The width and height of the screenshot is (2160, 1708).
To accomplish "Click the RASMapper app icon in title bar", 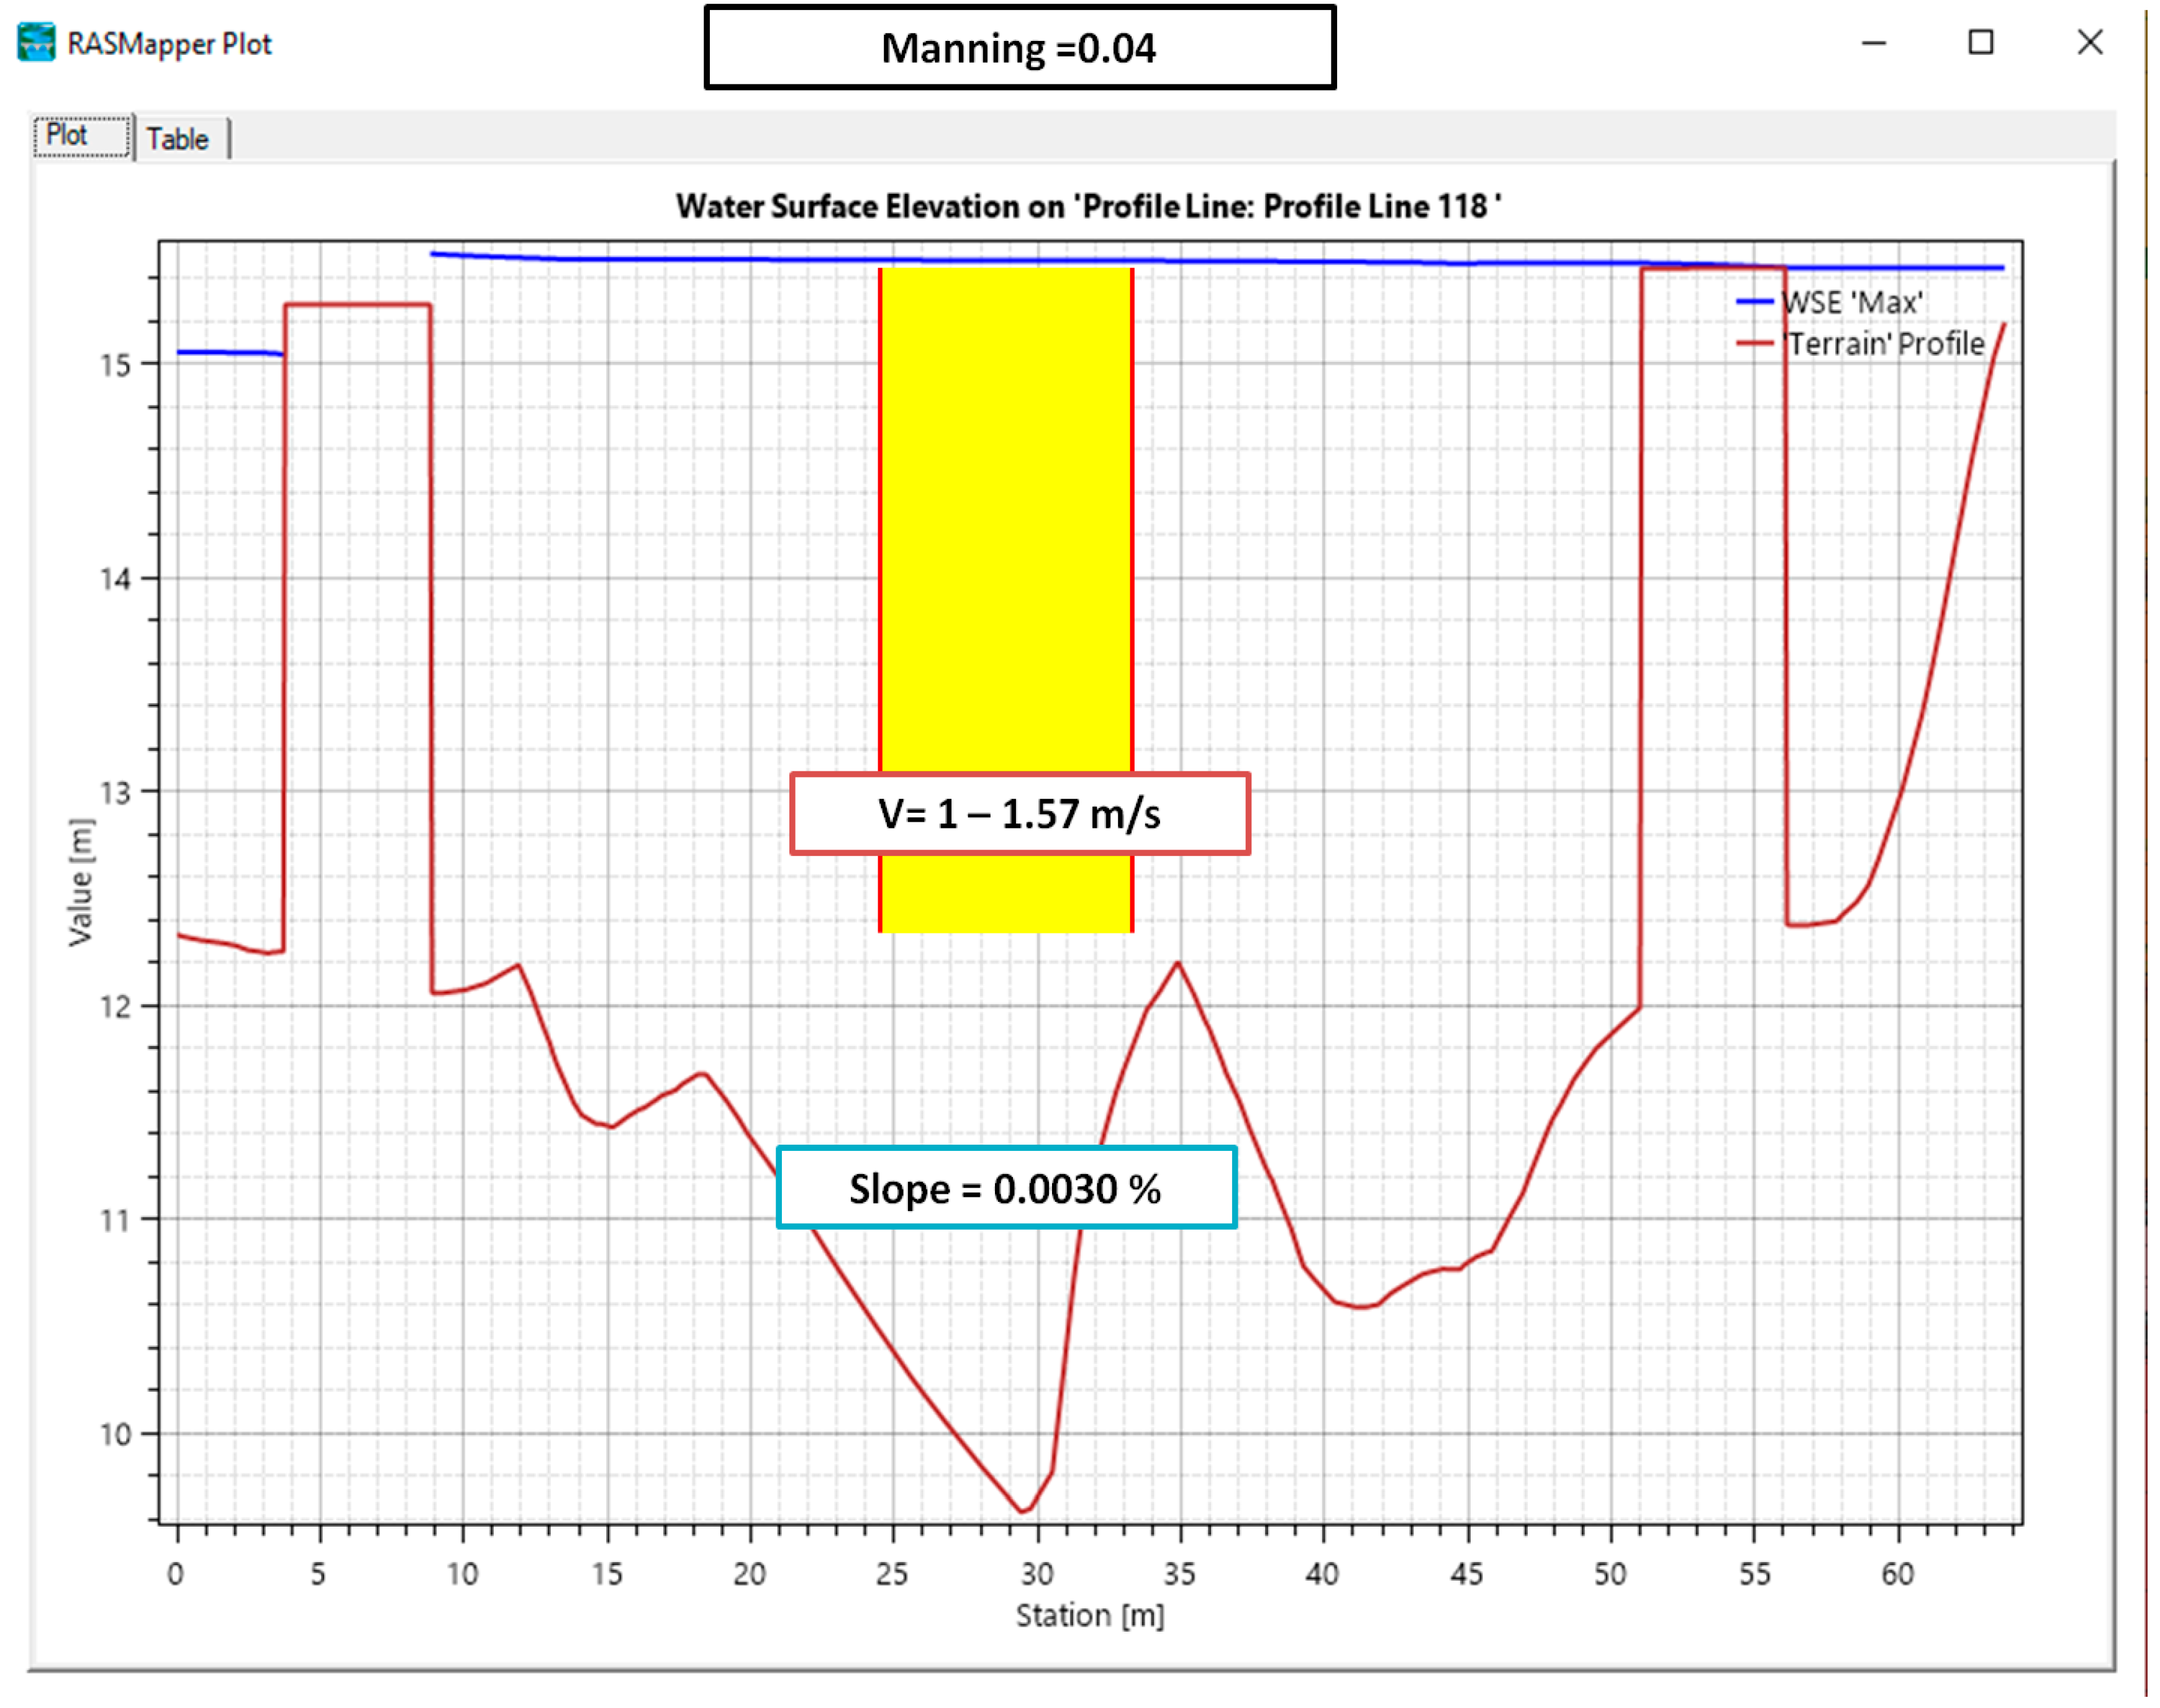I will pyautogui.click(x=36, y=43).
